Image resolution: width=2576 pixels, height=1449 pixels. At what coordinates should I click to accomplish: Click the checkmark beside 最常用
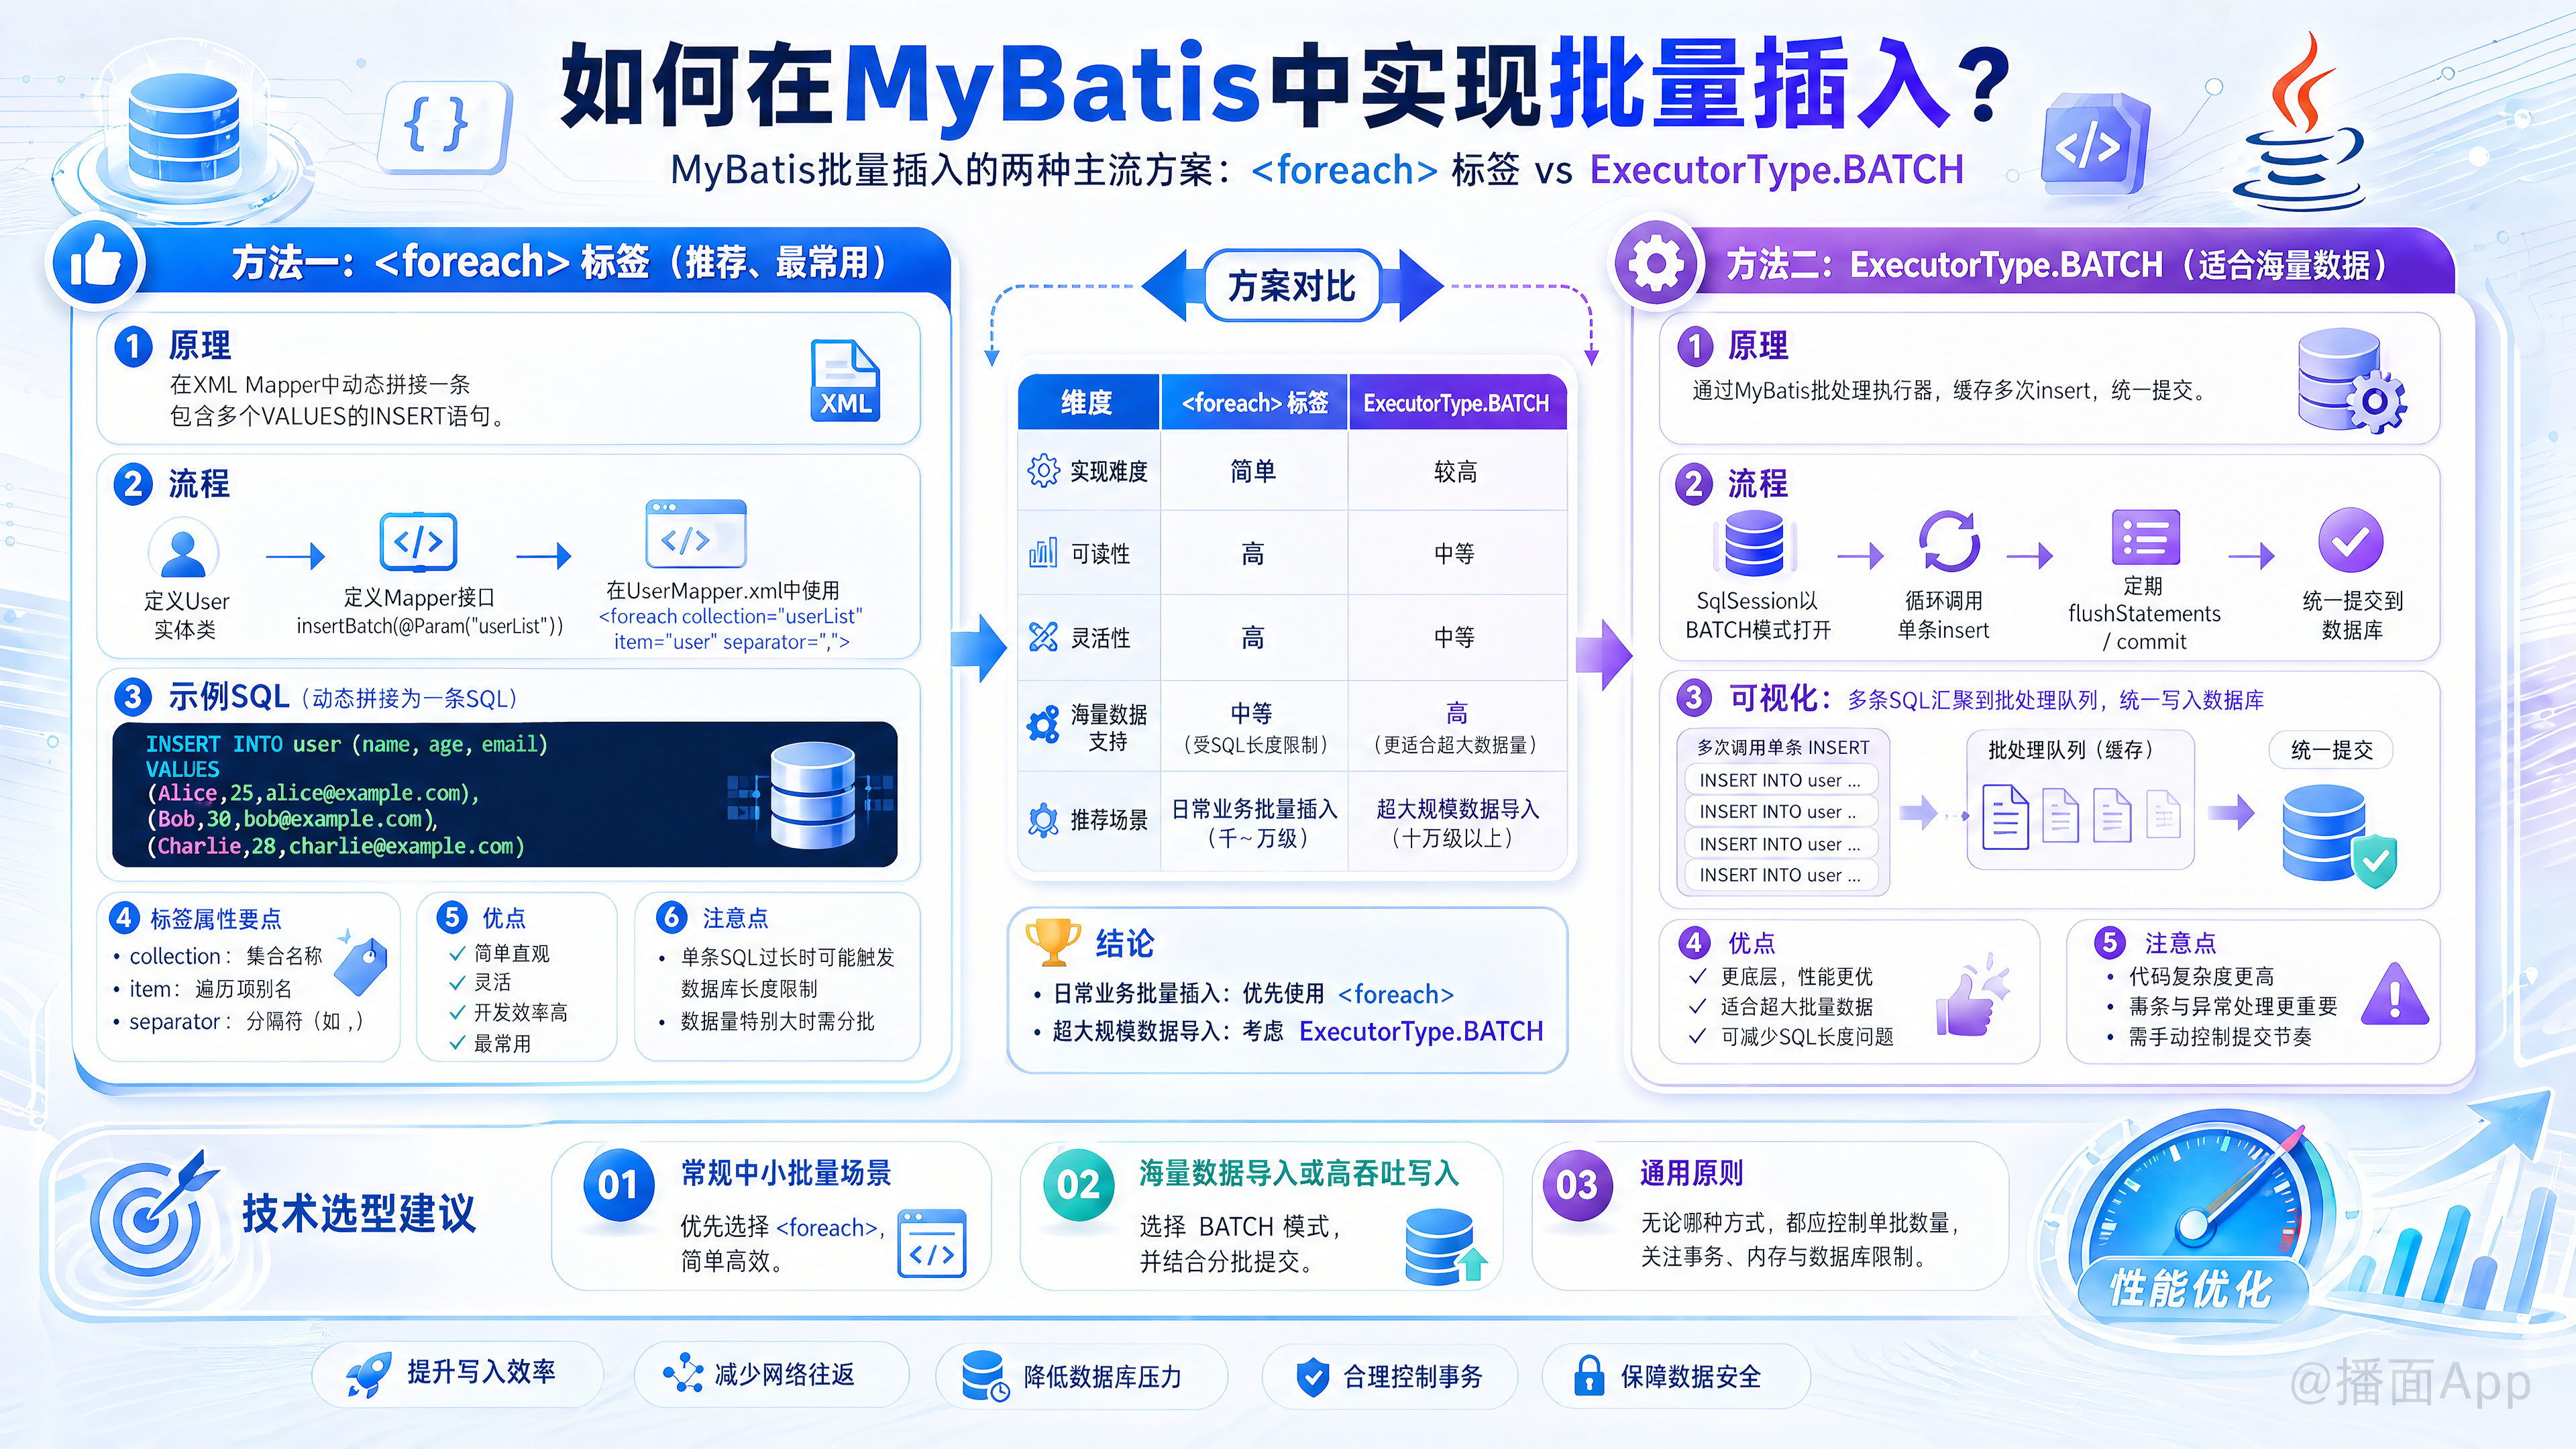click(457, 1043)
